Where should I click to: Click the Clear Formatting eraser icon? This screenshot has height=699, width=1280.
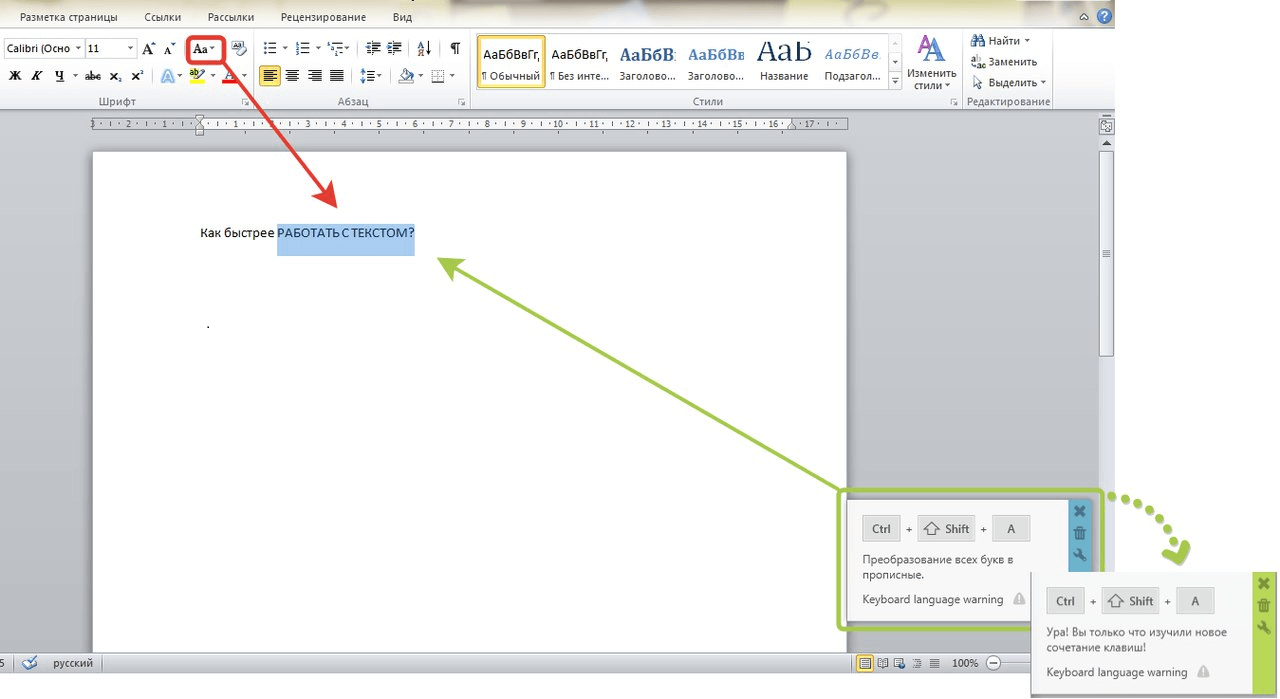pos(239,48)
